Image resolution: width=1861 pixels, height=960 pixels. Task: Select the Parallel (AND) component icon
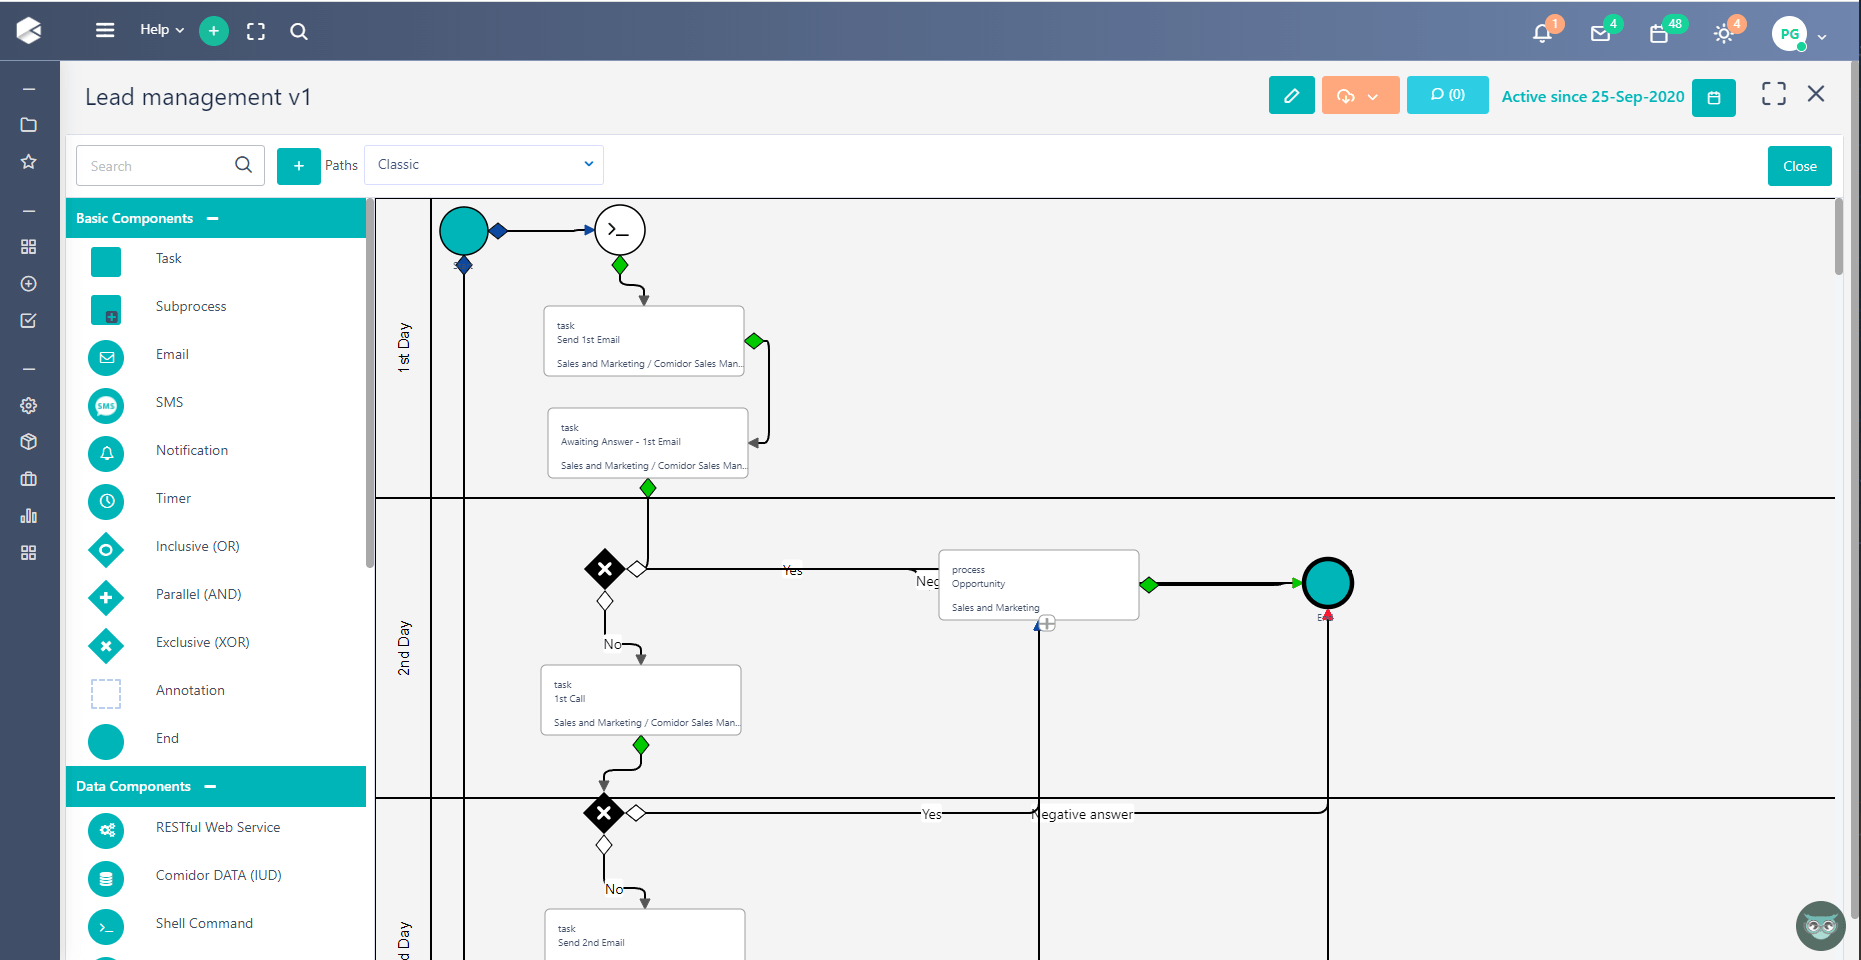click(x=106, y=597)
